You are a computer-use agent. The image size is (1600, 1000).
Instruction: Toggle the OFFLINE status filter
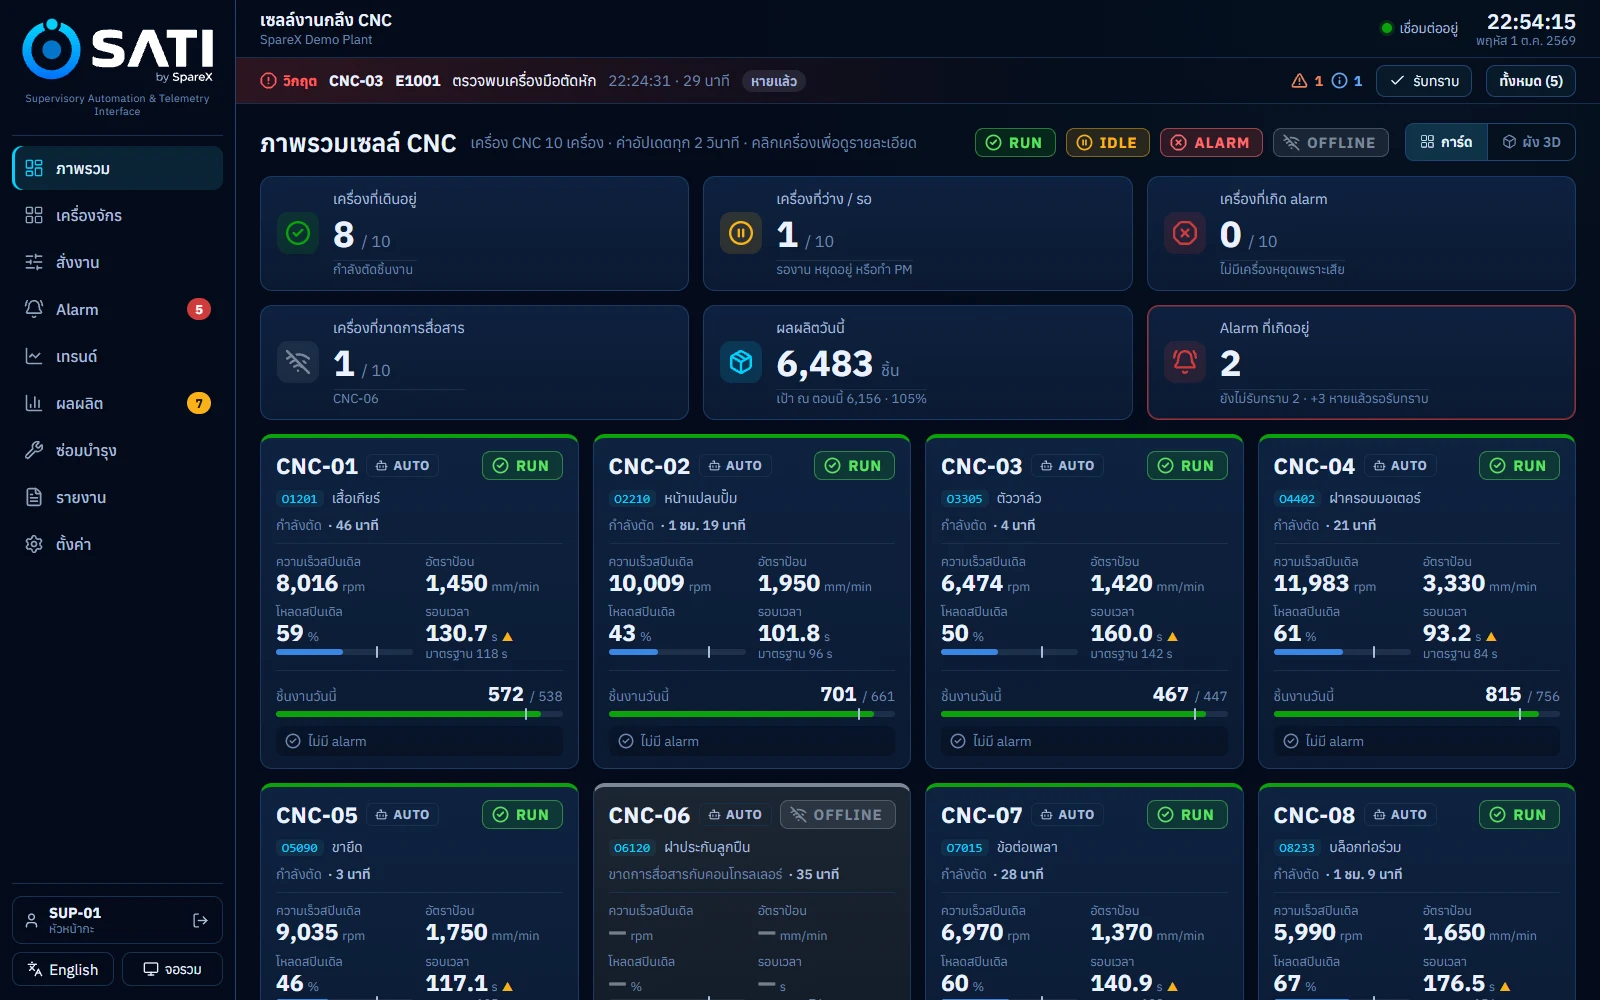(x=1331, y=143)
